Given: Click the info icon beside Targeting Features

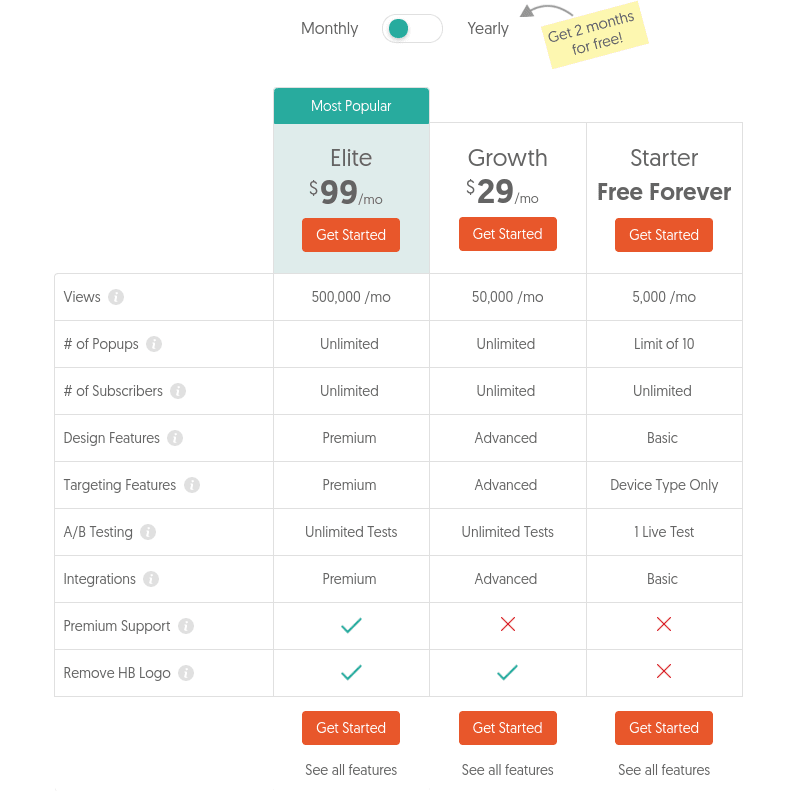Looking at the screenshot, I should point(192,485).
